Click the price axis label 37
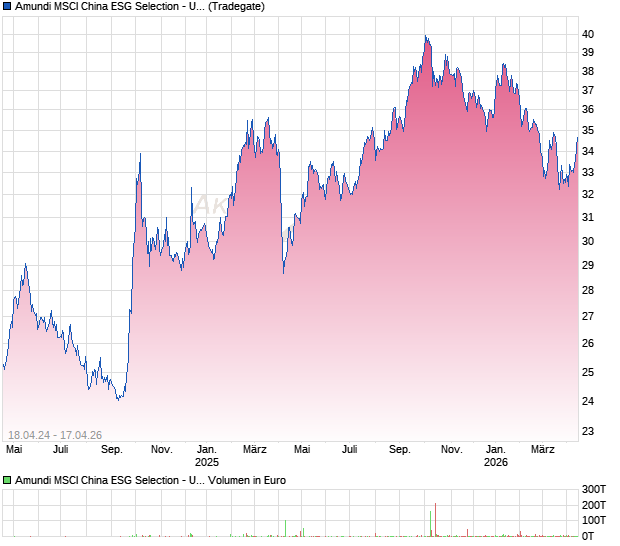 pos(588,90)
